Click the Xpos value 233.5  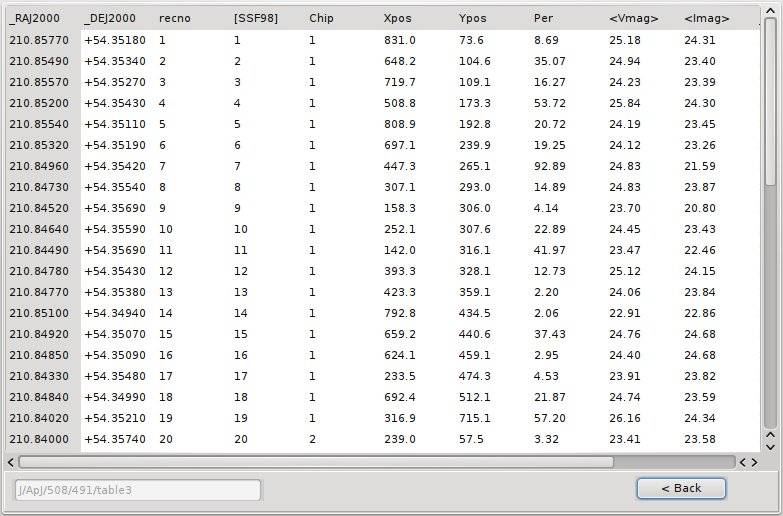point(399,376)
